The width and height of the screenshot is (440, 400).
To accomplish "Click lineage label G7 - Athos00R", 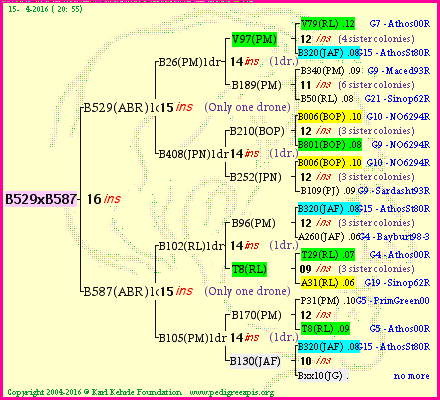I will [x=400, y=24].
